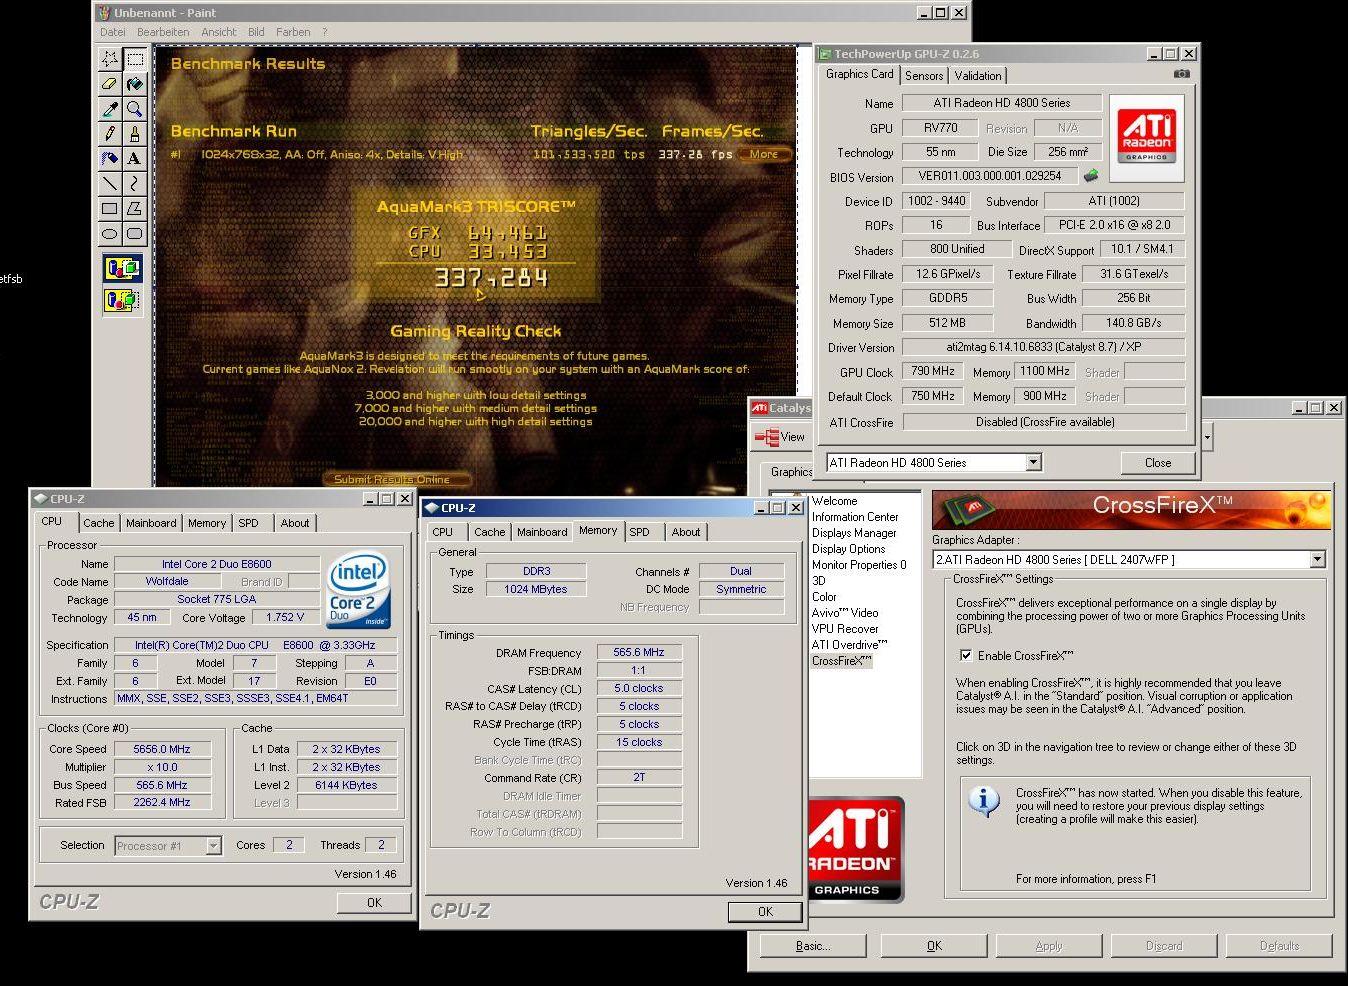Viewport: 1348px width, 986px height.
Task: Pick the Eraser tool in Paint
Action: pos(110,84)
